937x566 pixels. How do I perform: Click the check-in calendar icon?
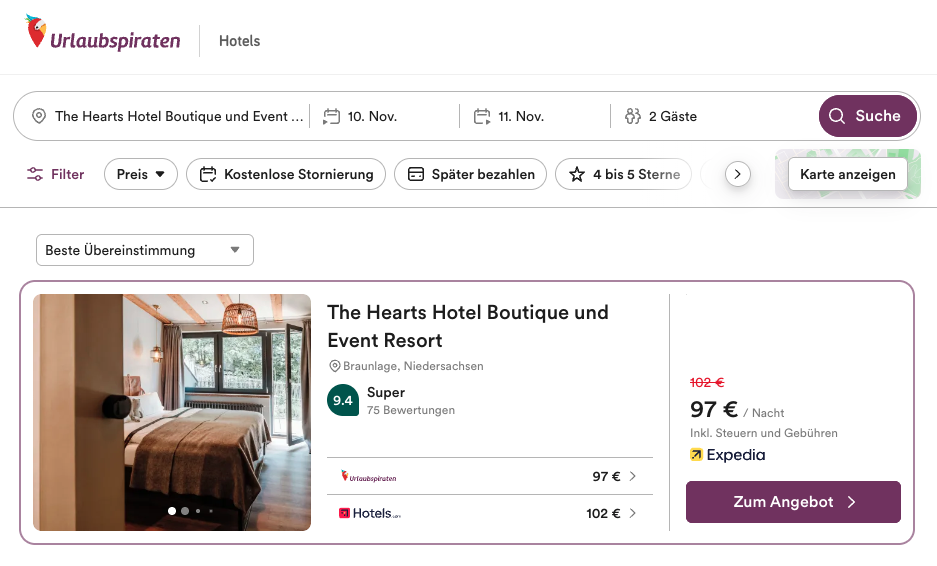(x=332, y=116)
